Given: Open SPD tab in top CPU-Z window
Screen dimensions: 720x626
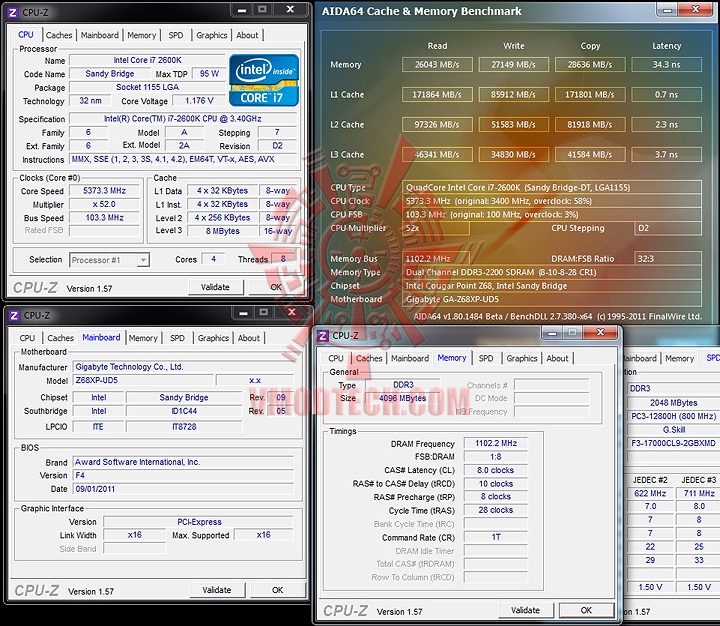Looking at the screenshot, I should [x=176, y=35].
